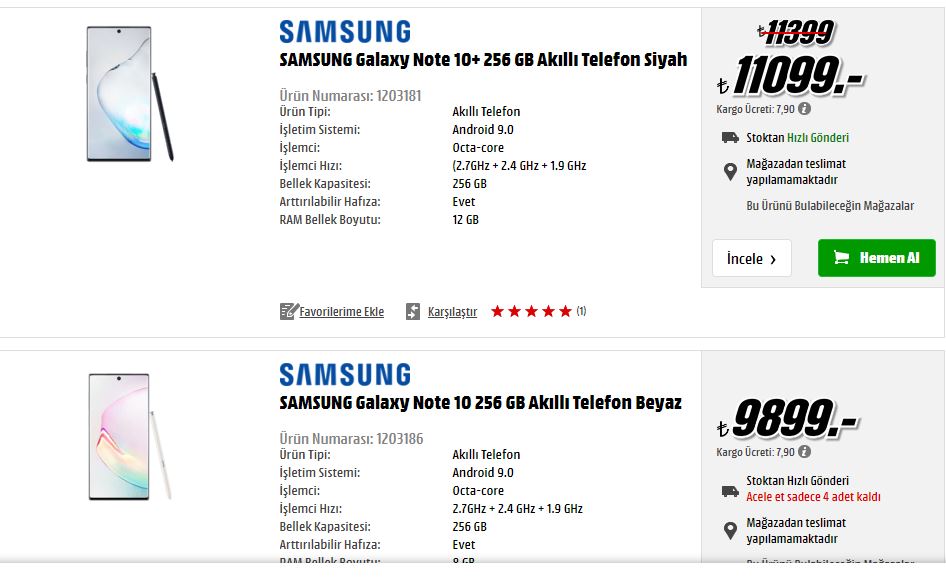Click the Samsung logo above Note 10
946x583 pixels.
(345, 374)
